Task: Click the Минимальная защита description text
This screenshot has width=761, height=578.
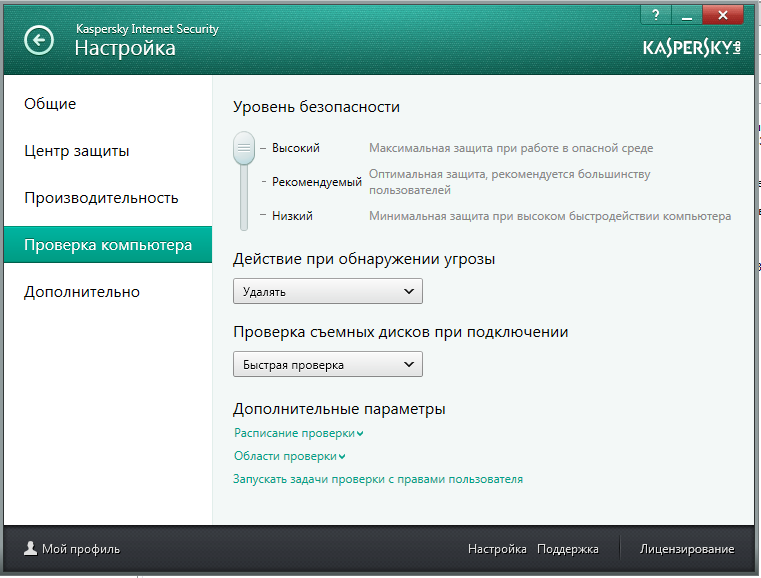Action: point(550,216)
